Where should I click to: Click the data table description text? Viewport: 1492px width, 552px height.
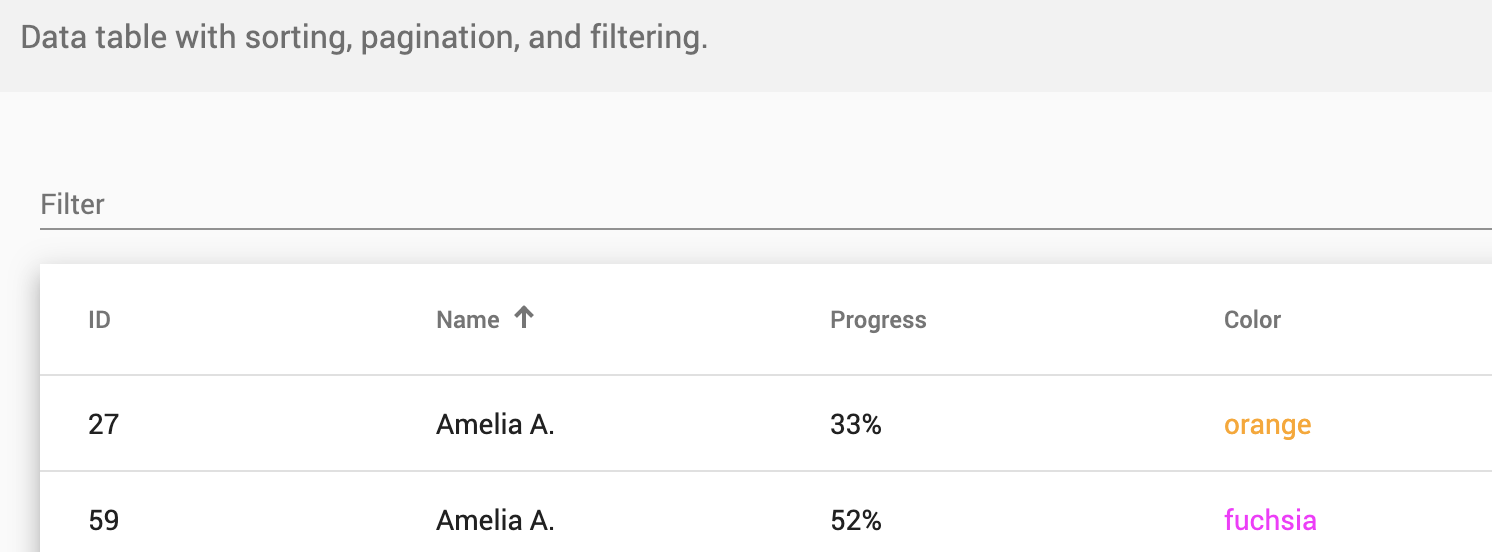pos(364,39)
